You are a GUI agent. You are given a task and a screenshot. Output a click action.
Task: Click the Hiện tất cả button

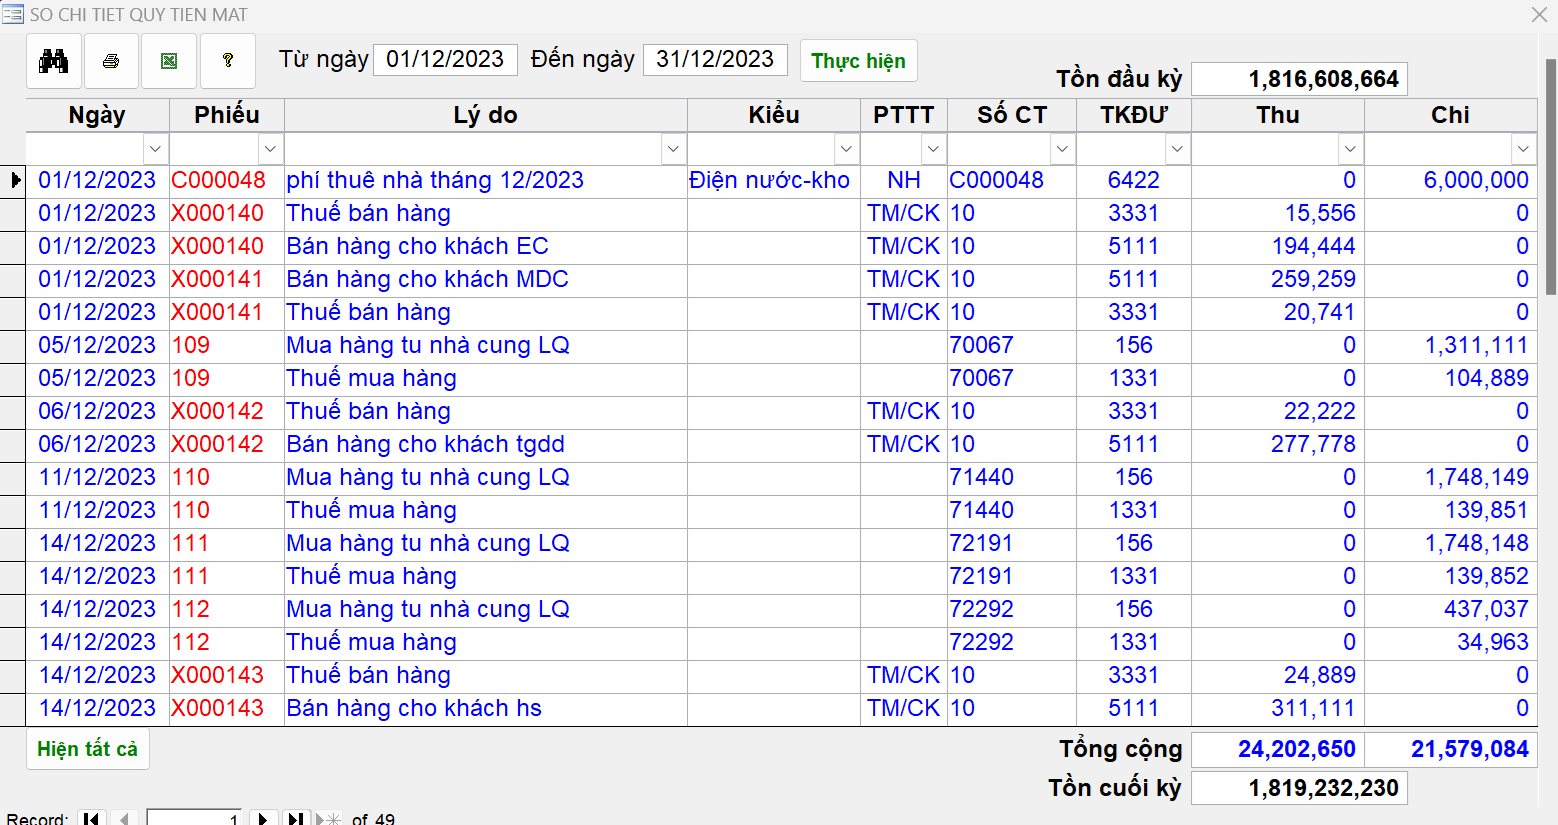(88, 749)
